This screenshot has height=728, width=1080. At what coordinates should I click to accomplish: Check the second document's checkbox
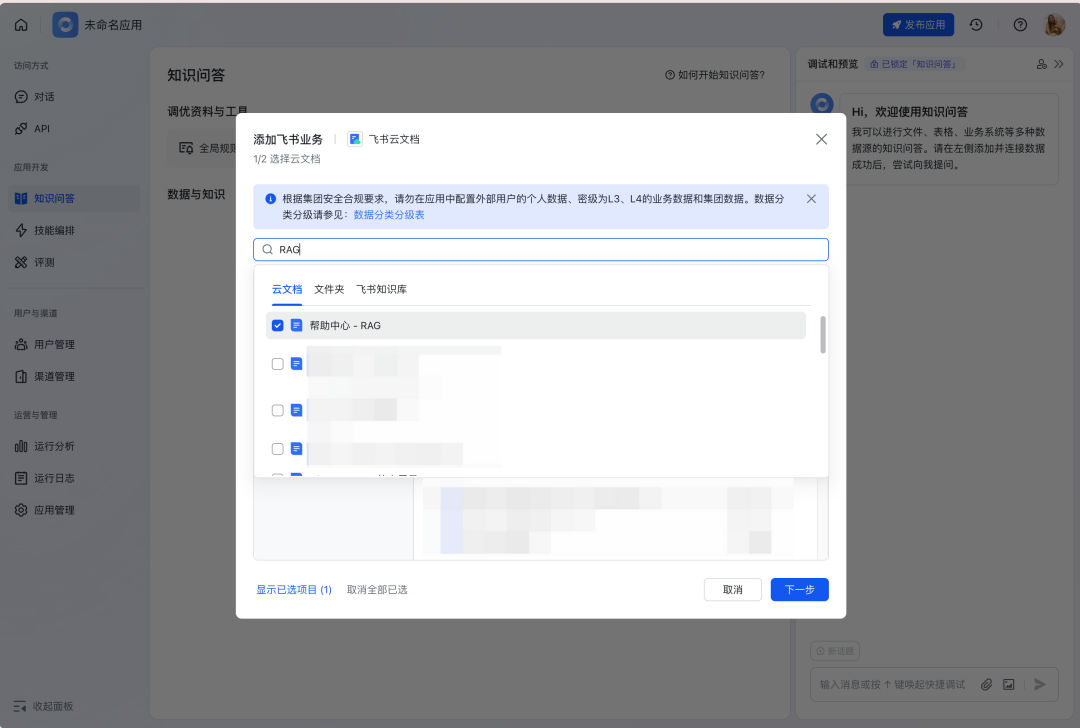tap(278, 364)
